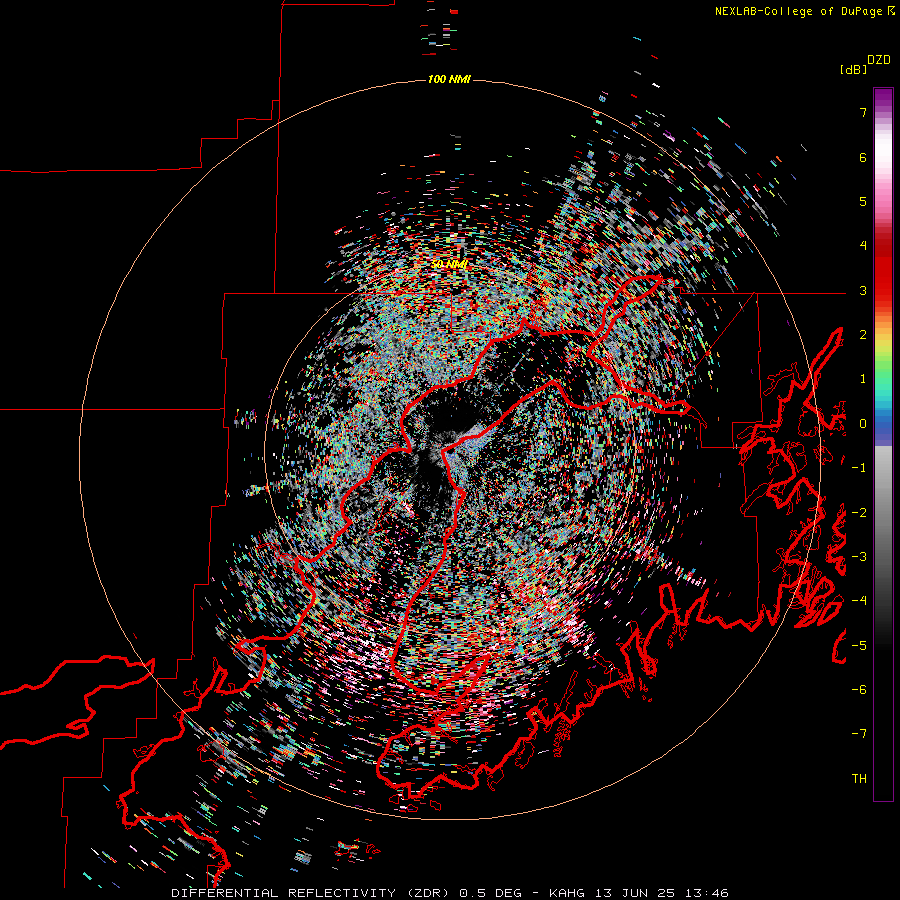Click the 6 tick label on scale
This screenshot has height=900, width=900.
coord(863,157)
